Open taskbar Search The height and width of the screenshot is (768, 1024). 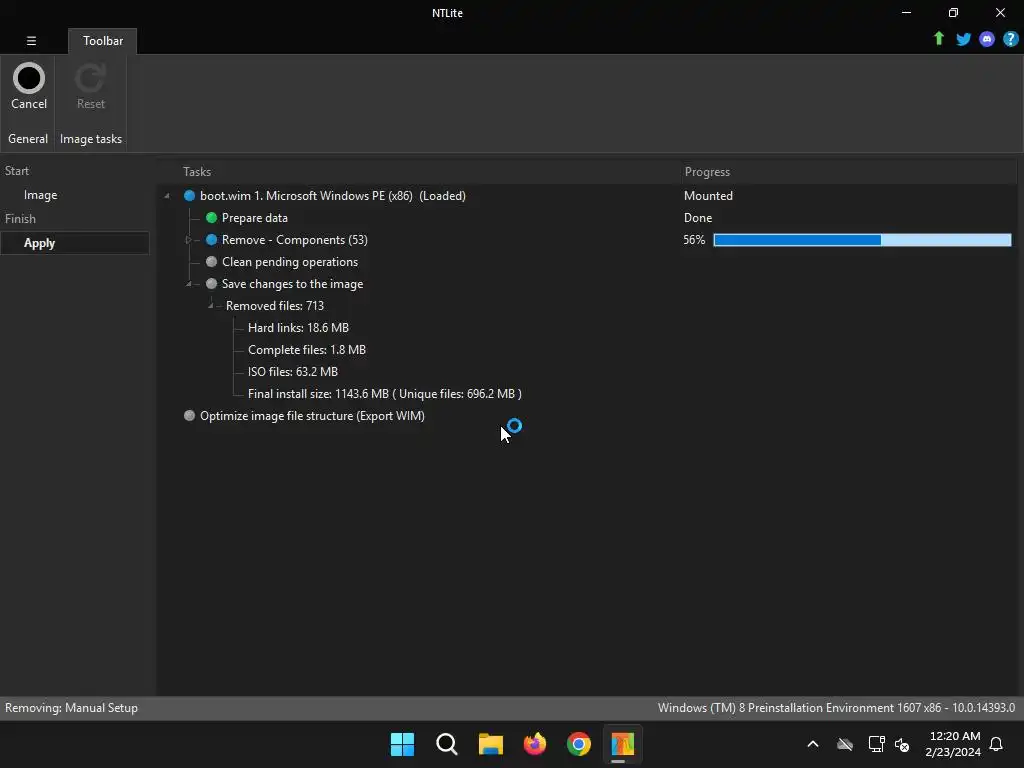tap(447, 744)
